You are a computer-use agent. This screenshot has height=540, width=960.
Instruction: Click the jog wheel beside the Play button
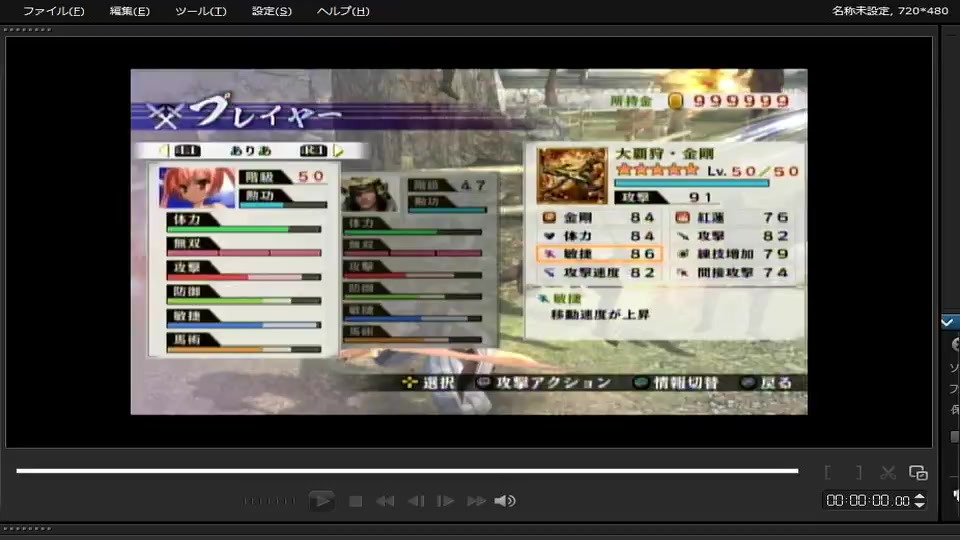click(x=269, y=501)
